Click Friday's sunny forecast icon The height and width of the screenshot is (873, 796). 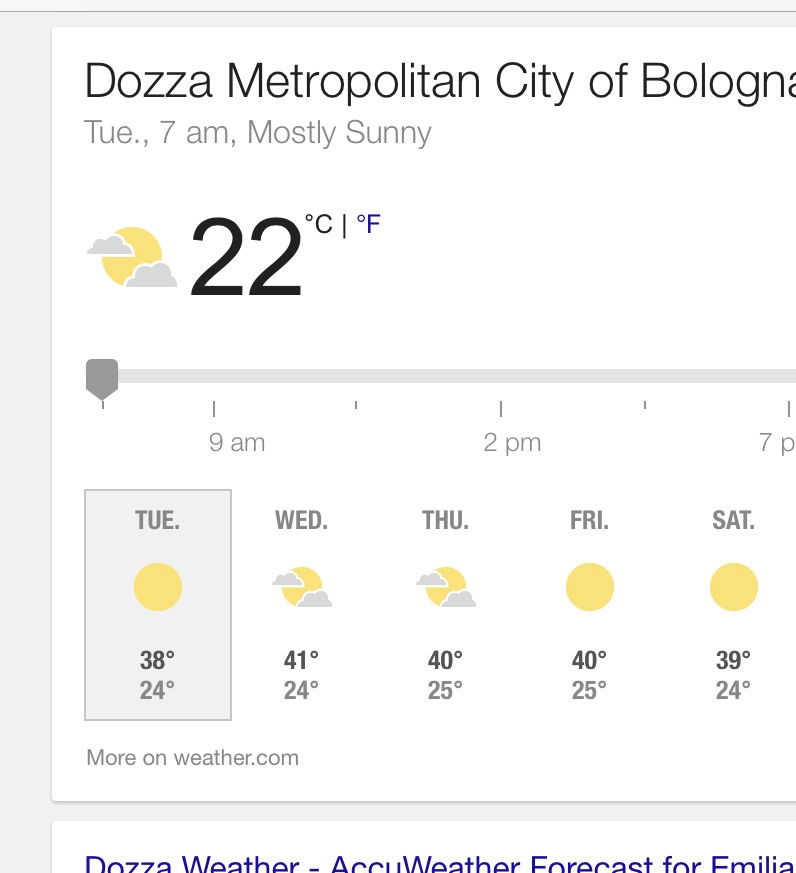(x=589, y=587)
